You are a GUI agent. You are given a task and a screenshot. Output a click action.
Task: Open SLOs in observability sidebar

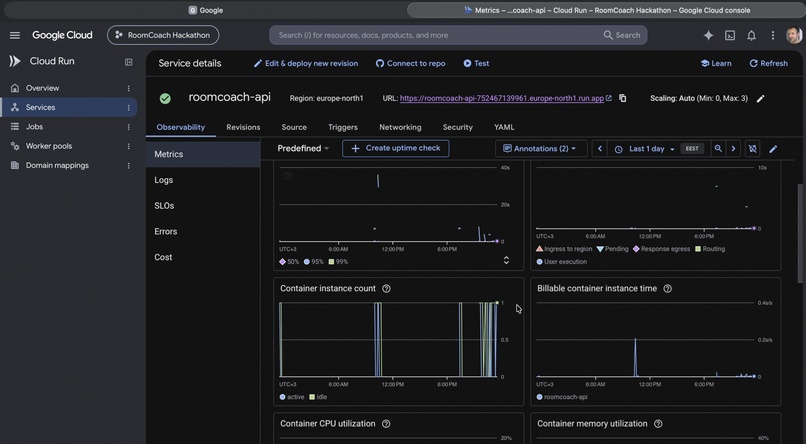pyautogui.click(x=203, y=206)
